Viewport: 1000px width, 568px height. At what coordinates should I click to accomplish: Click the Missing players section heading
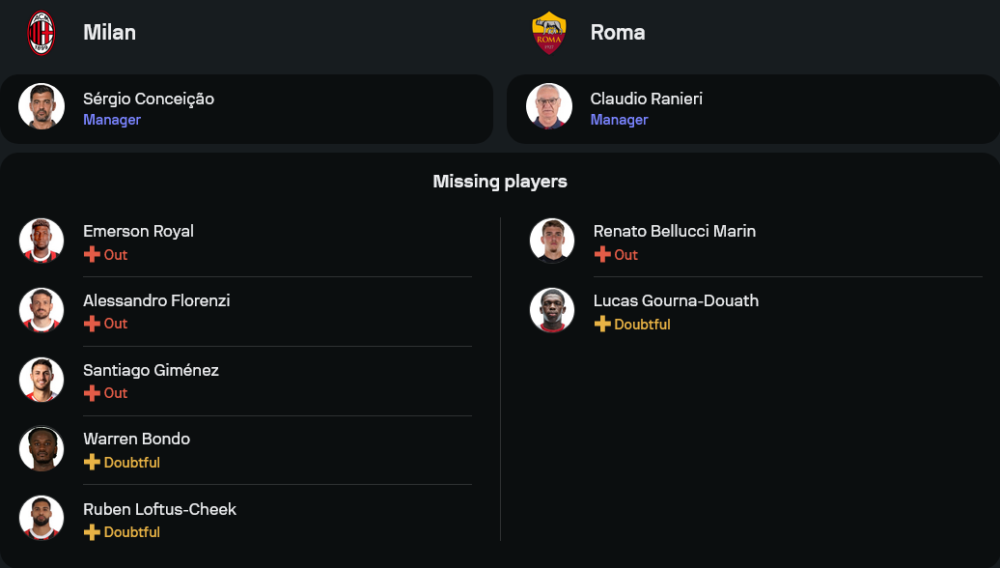[500, 182]
